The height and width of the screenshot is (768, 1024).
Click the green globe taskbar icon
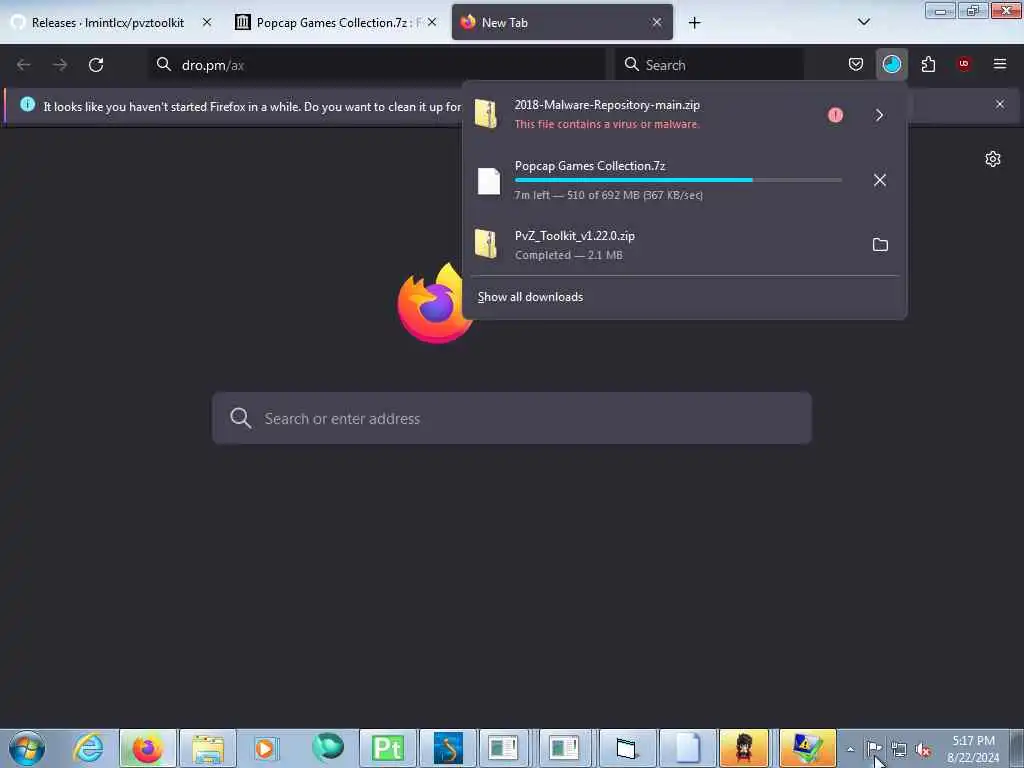tap(327, 748)
